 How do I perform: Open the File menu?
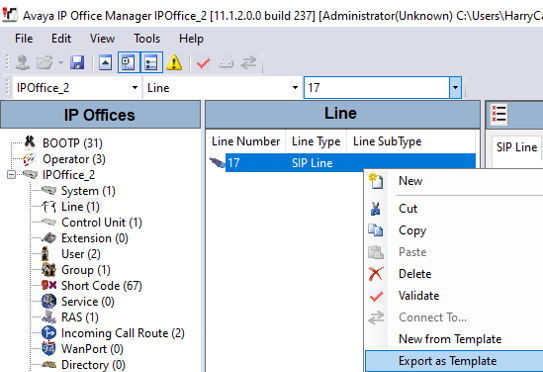(x=24, y=38)
